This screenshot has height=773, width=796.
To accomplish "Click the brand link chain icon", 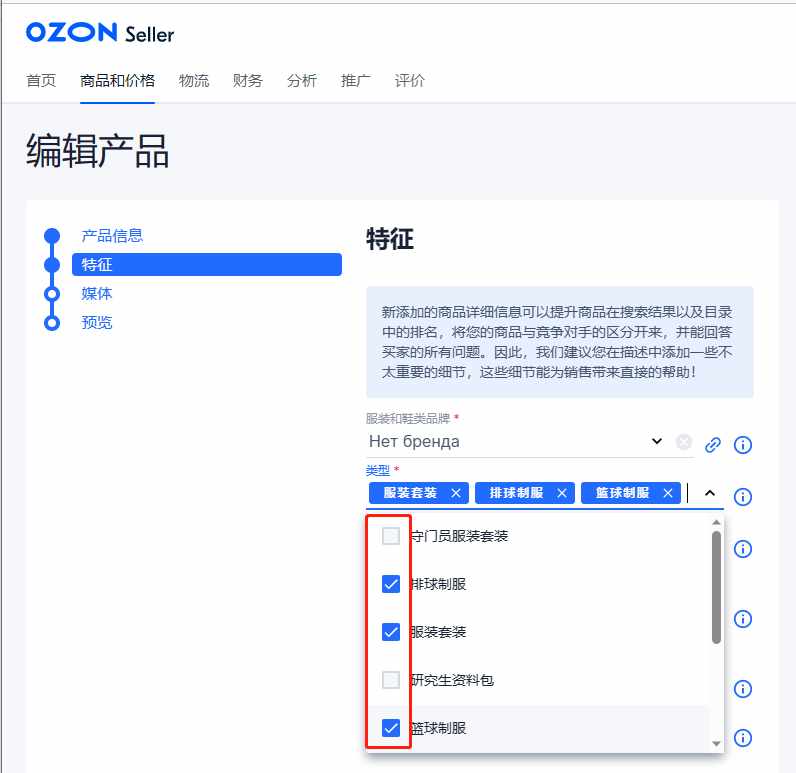I will click(x=713, y=445).
